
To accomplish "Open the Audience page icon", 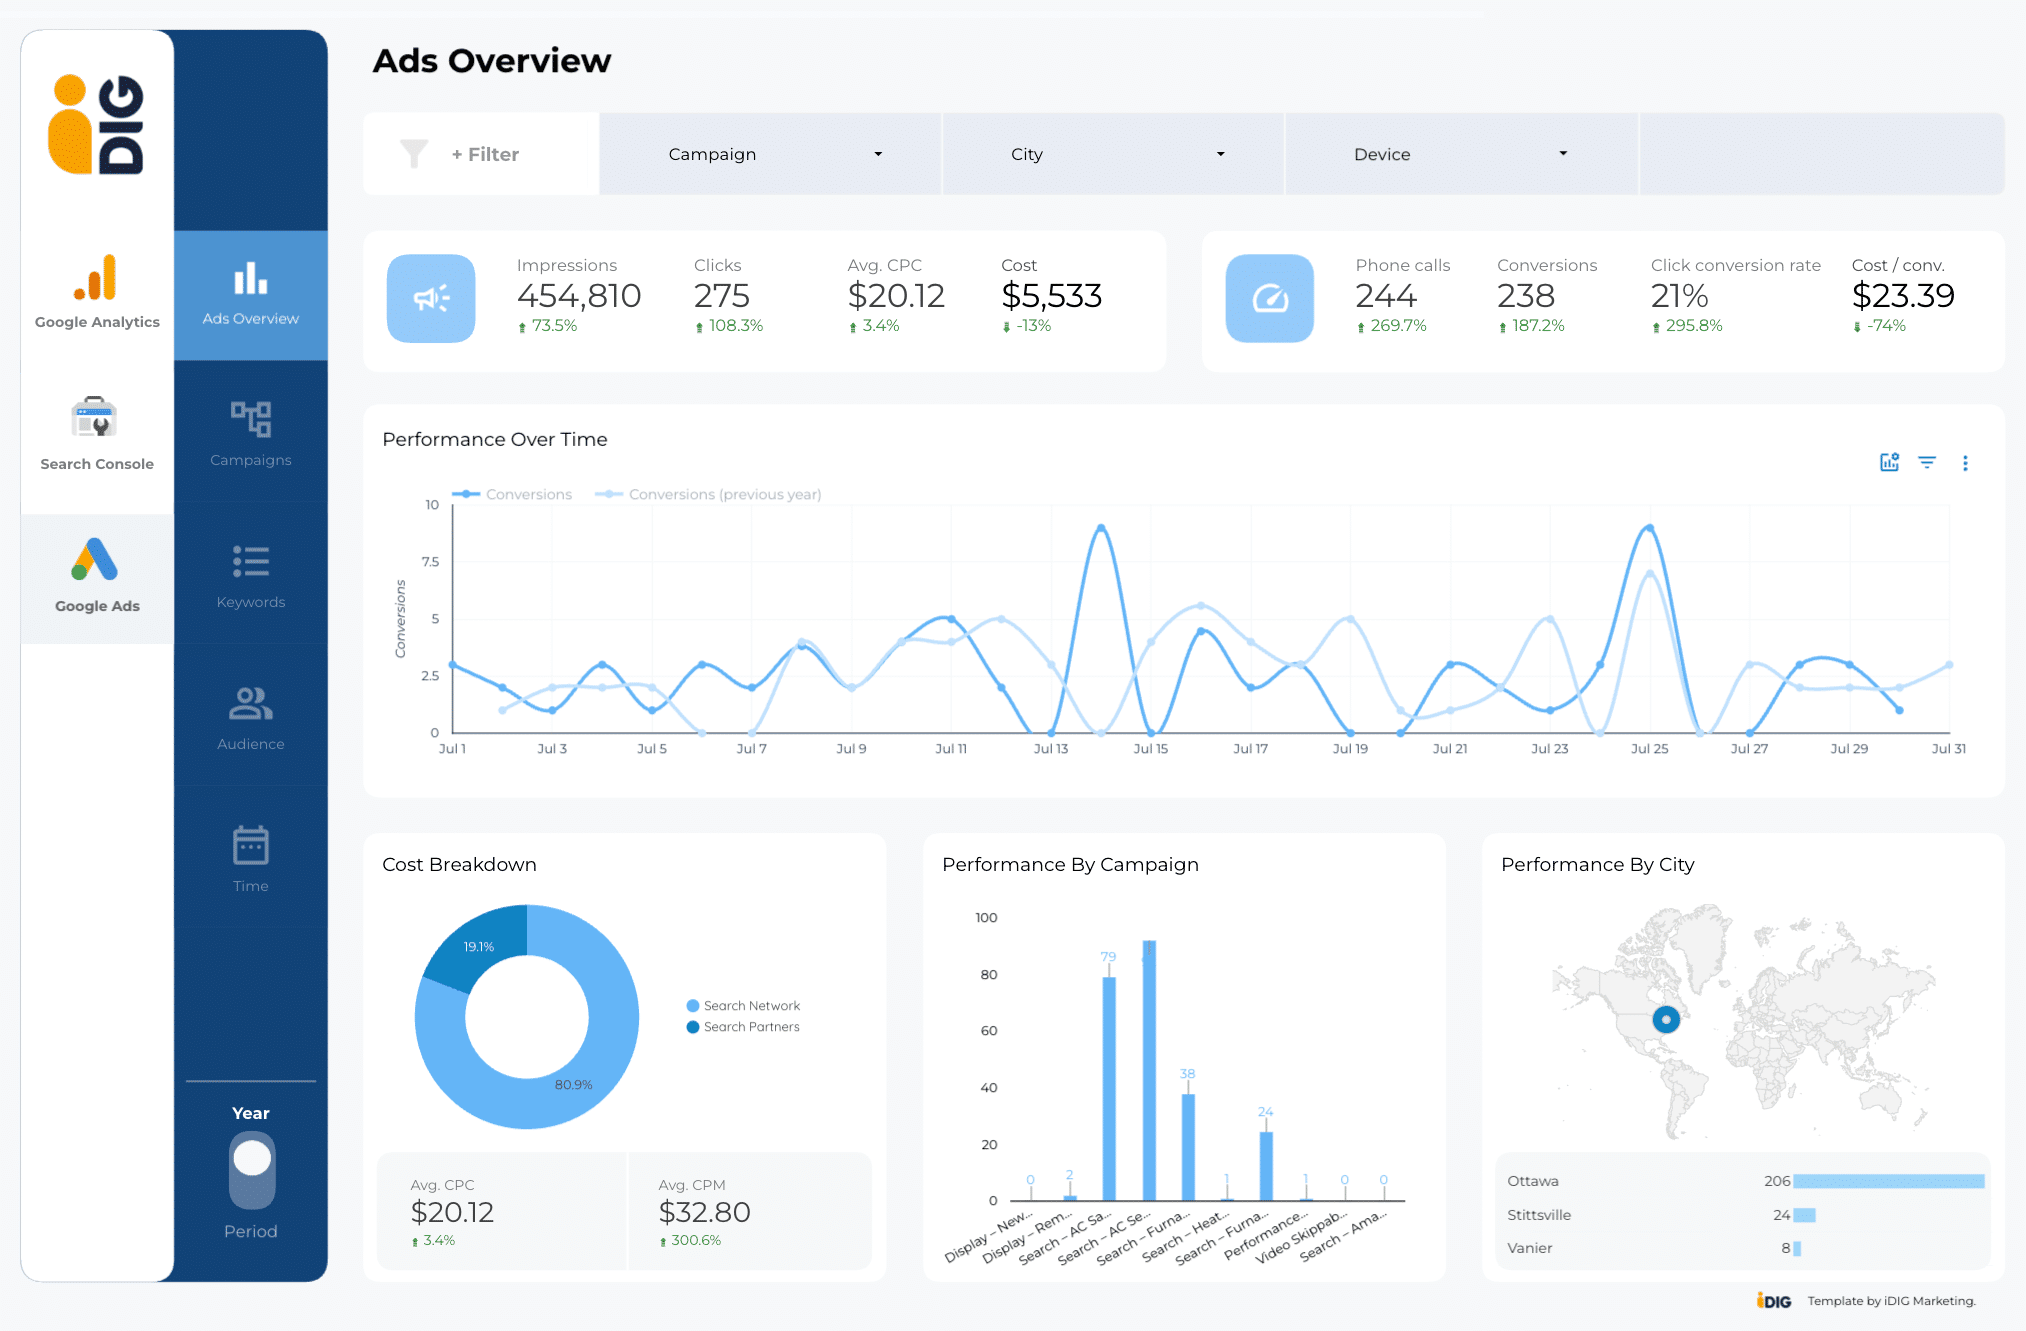I will point(250,704).
